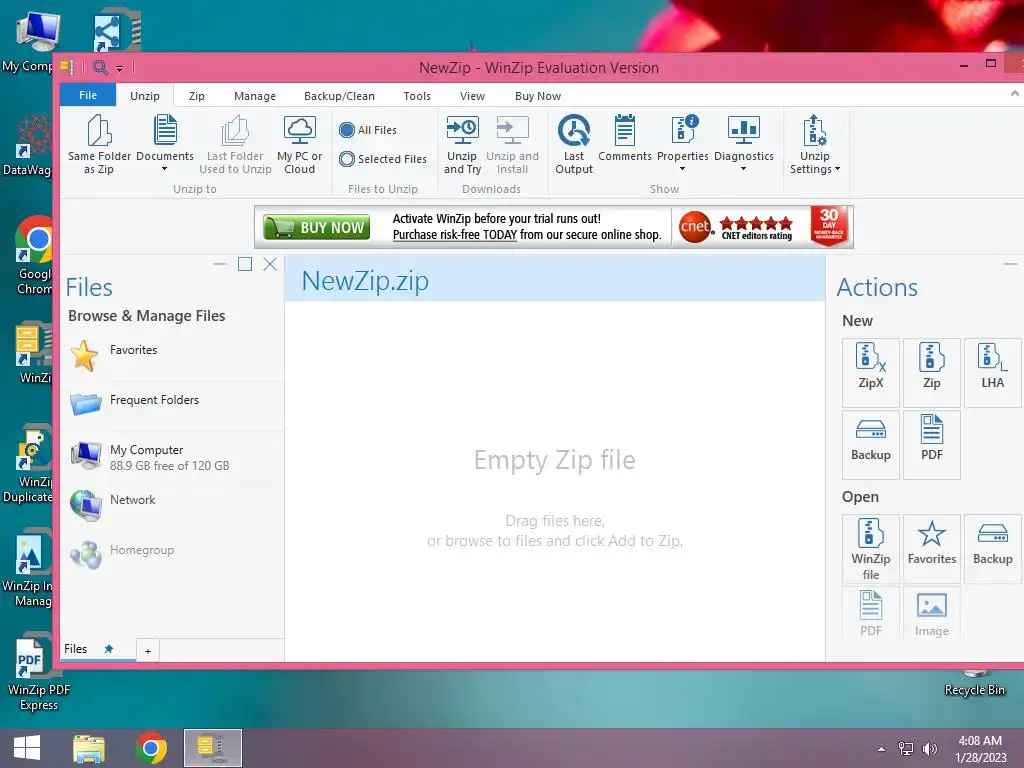Open the Recycle Bin on desktop

(974, 683)
